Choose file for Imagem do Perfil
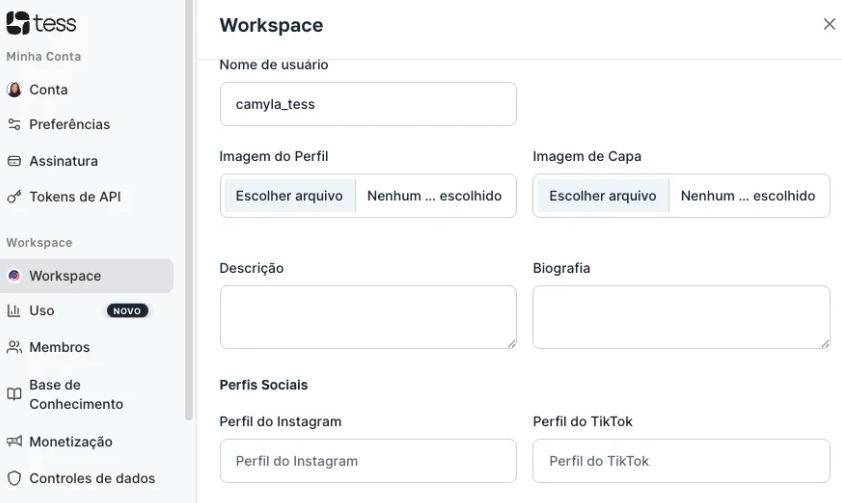The image size is (842, 503). coord(289,196)
